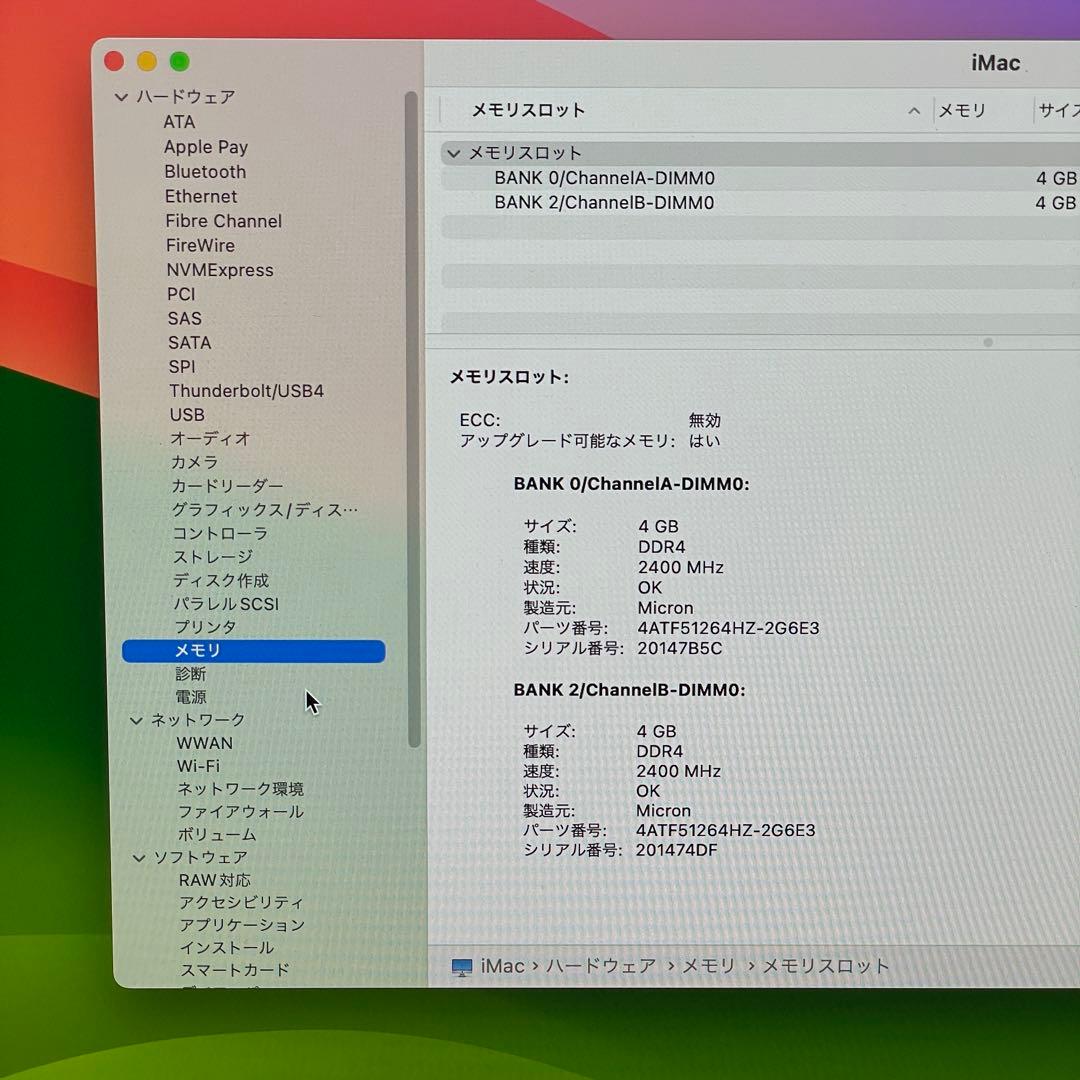This screenshot has height=1080, width=1080.
Task: Select 電源 in the sidebar
Action: pyautogui.click(x=190, y=697)
